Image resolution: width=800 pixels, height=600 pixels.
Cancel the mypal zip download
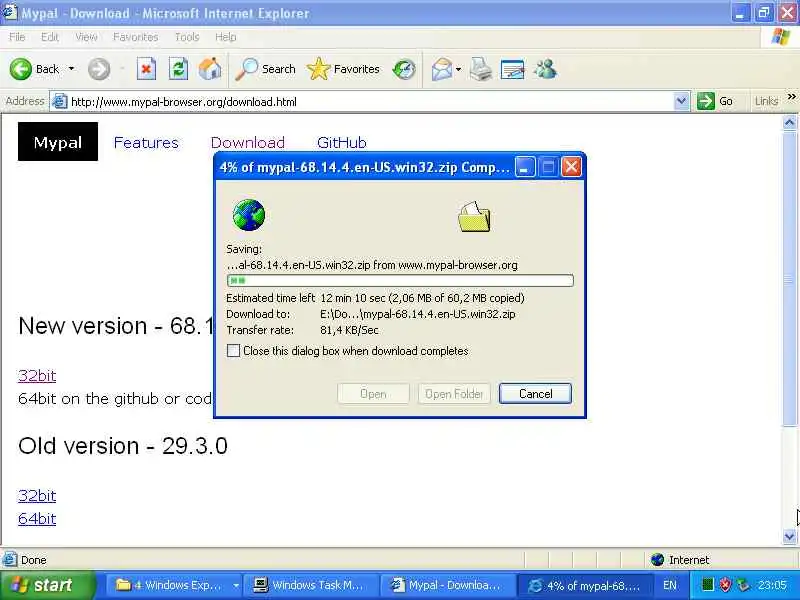[535, 393]
